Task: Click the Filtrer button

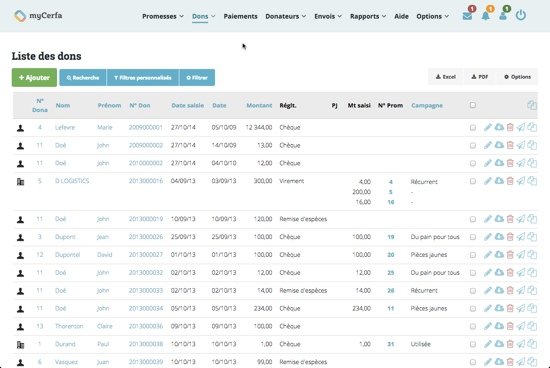Action: pos(197,78)
